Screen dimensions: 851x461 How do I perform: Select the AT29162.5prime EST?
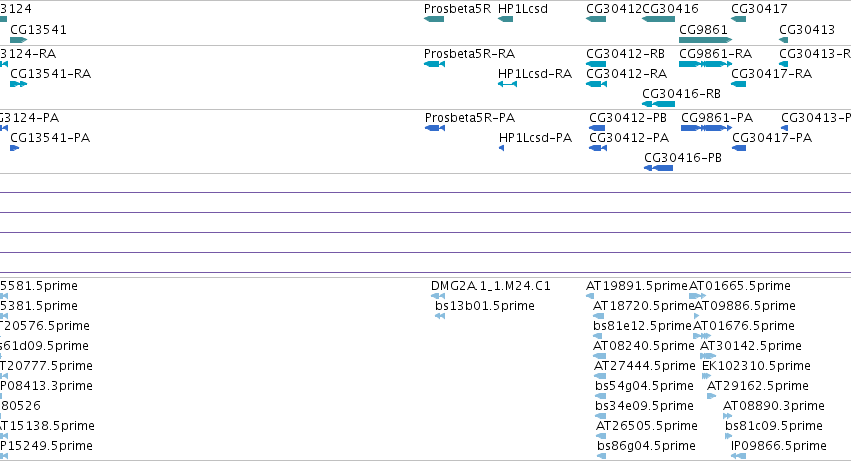point(712,396)
